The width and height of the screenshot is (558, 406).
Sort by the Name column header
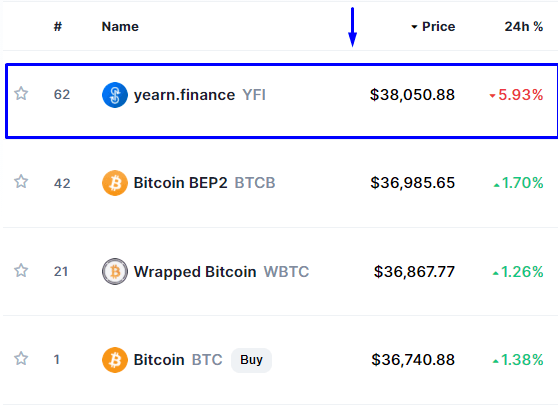tap(120, 26)
